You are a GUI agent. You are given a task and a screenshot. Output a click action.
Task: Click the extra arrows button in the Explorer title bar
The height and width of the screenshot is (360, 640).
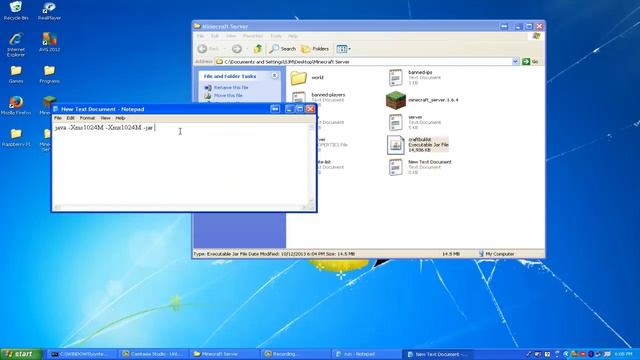point(504,26)
